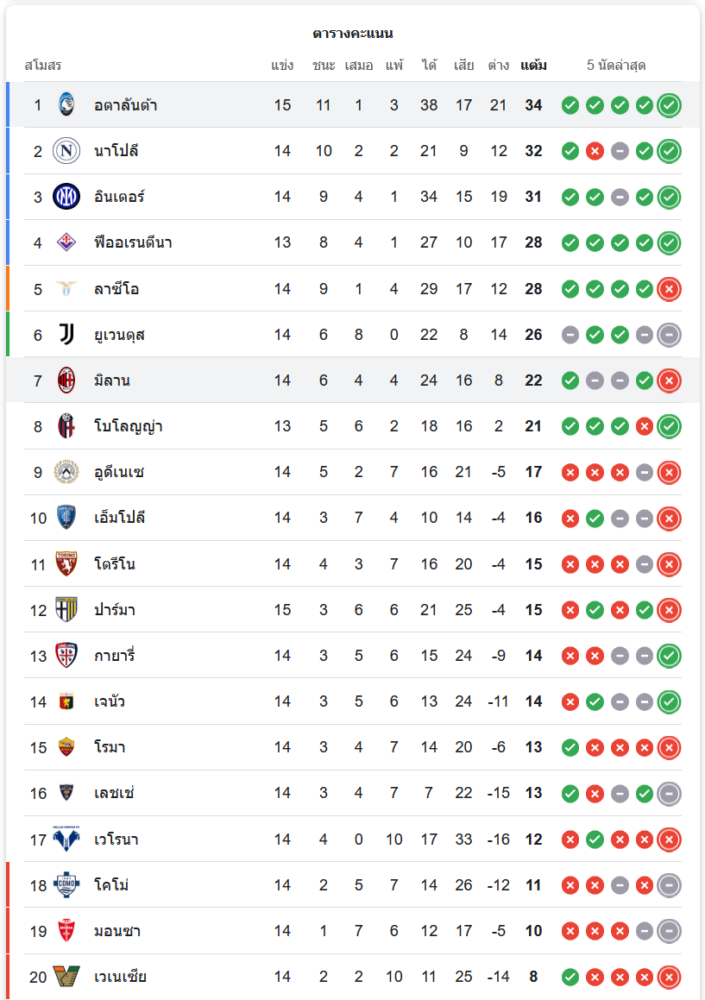Click Lazio's latest loss result circle
Viewport: 705px width, 1000px height.
point(669,289)
